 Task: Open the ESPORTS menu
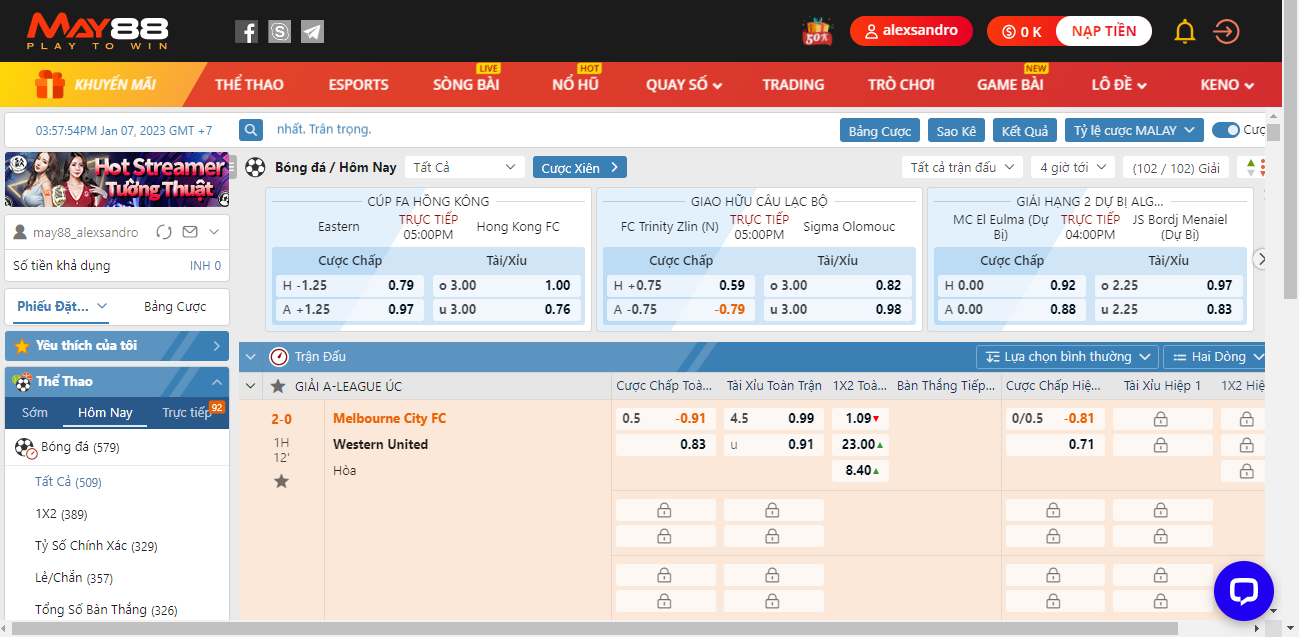click(358, 85)
